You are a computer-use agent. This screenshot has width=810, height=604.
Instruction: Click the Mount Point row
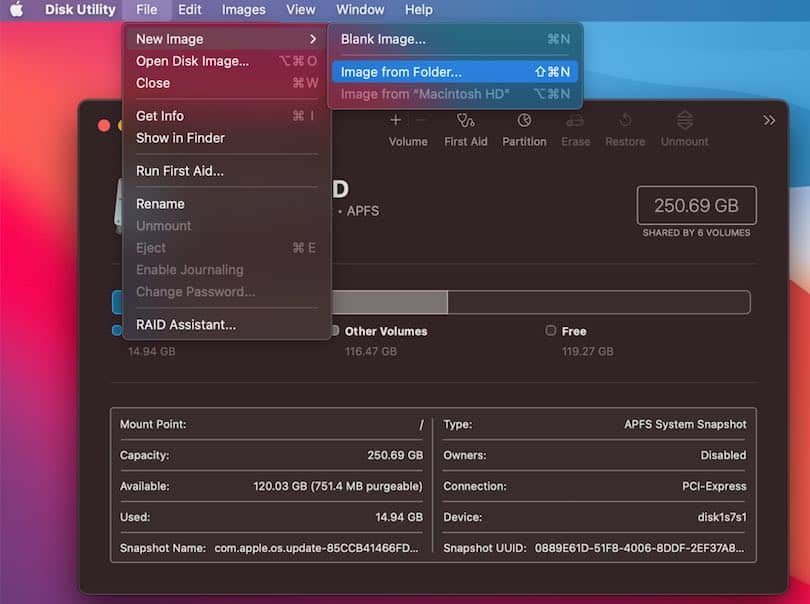coord(272,424)
